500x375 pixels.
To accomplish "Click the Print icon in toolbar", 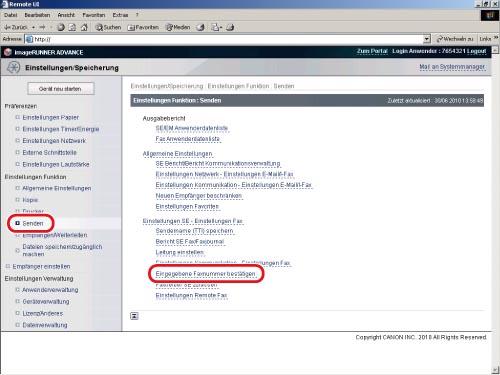I will point(230,27).
